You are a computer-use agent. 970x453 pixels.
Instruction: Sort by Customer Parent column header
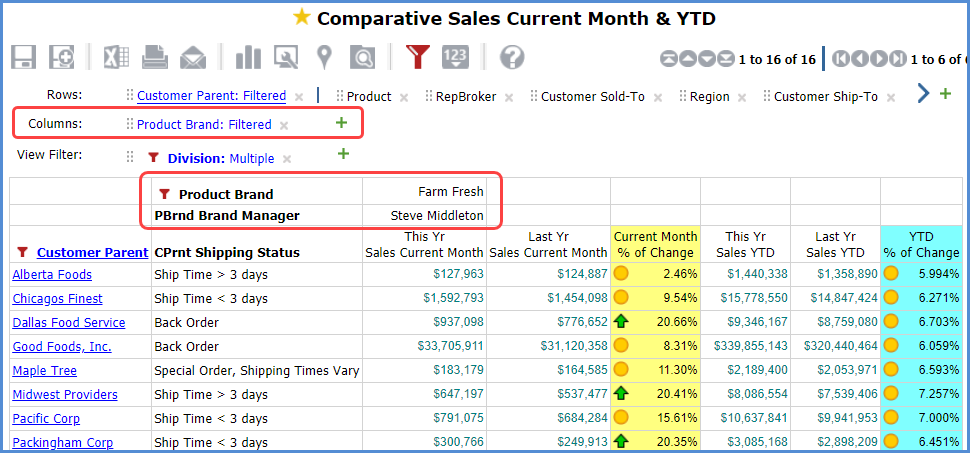coord(92,252)
